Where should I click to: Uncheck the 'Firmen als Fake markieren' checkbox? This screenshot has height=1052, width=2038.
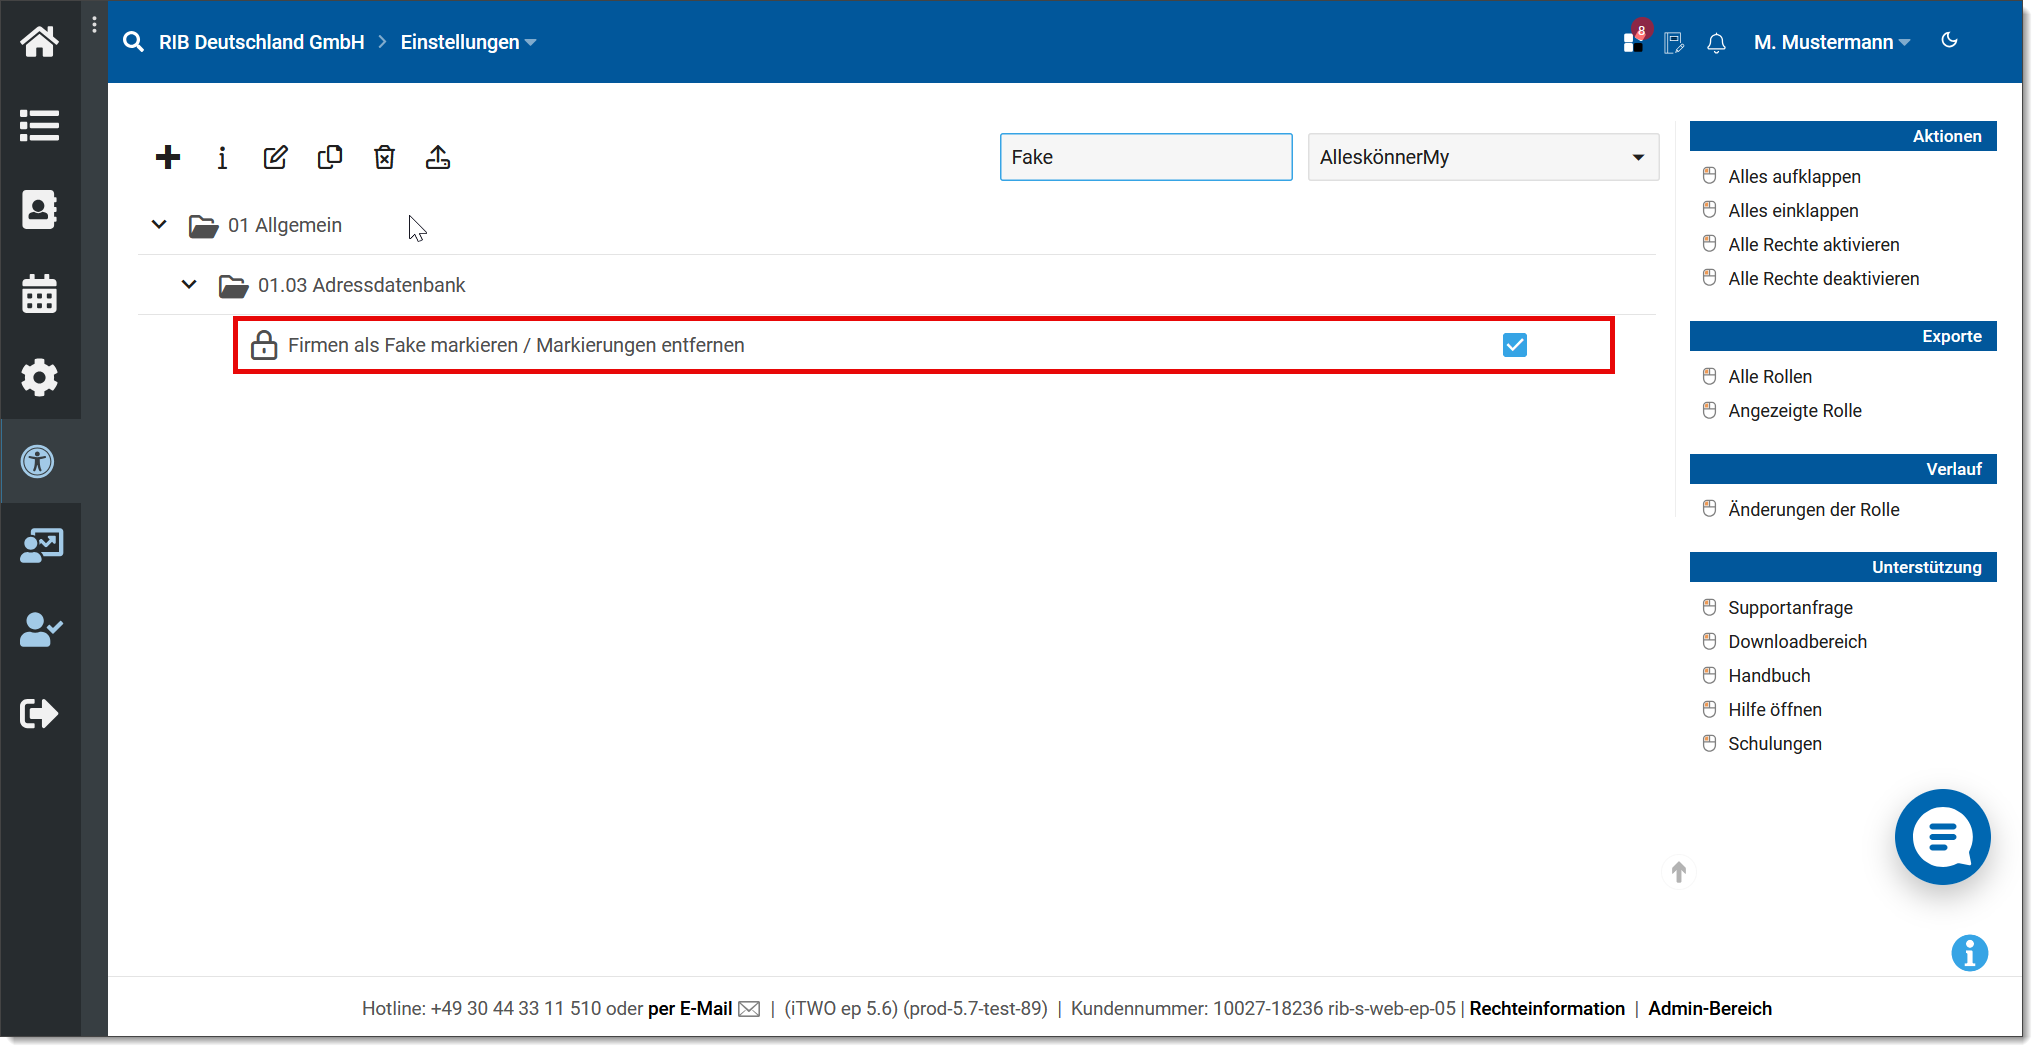tap(1514, 345)
